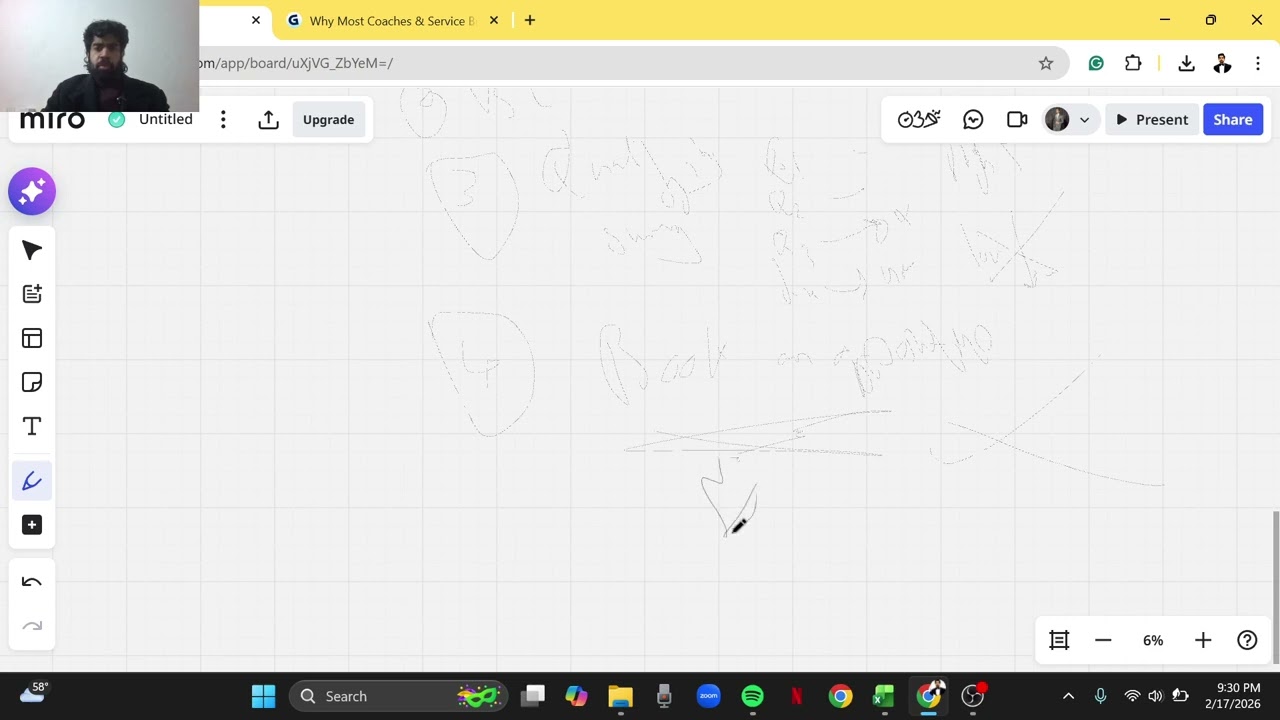Open Grammarly extension icon
Image resolution: width=1280 pixels, height=720 pixels.
[1096, 63]
